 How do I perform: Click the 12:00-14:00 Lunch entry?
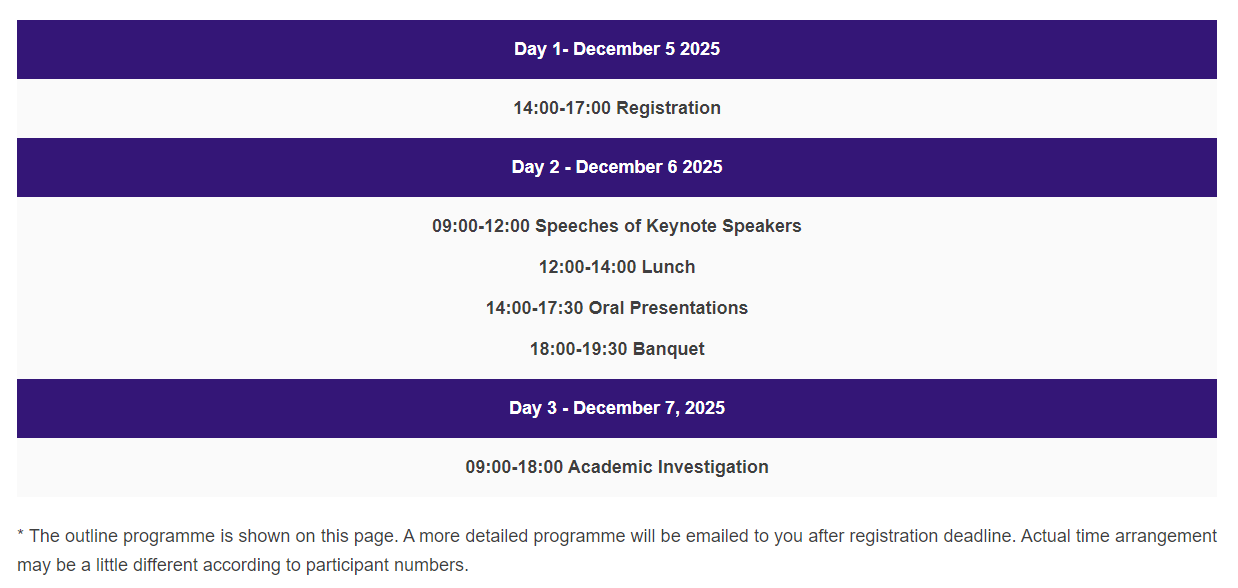tap(617, 267)
